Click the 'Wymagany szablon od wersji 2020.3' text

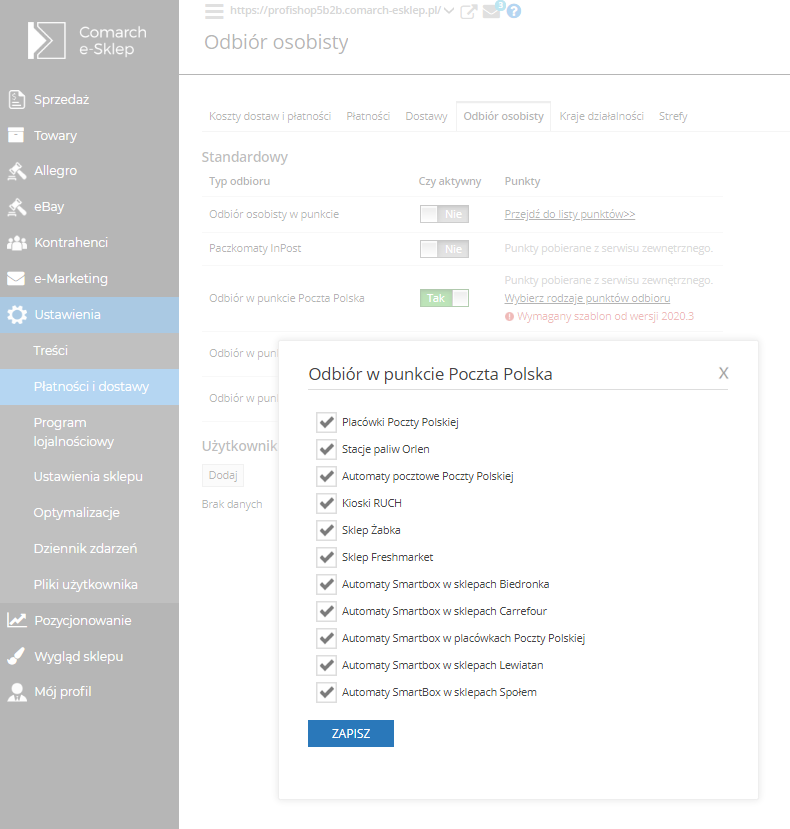point(605,317)
